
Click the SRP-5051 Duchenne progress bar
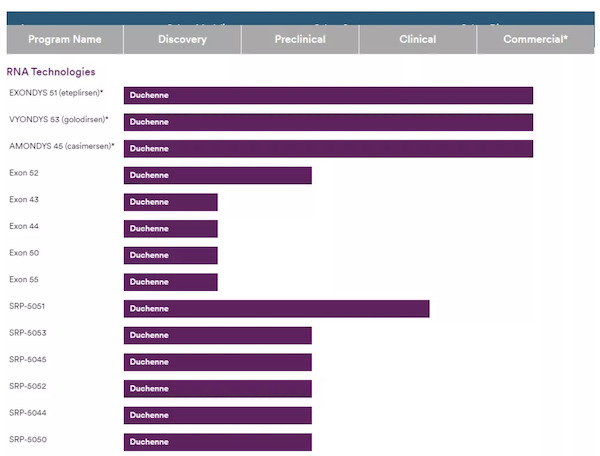pos(277,309)
